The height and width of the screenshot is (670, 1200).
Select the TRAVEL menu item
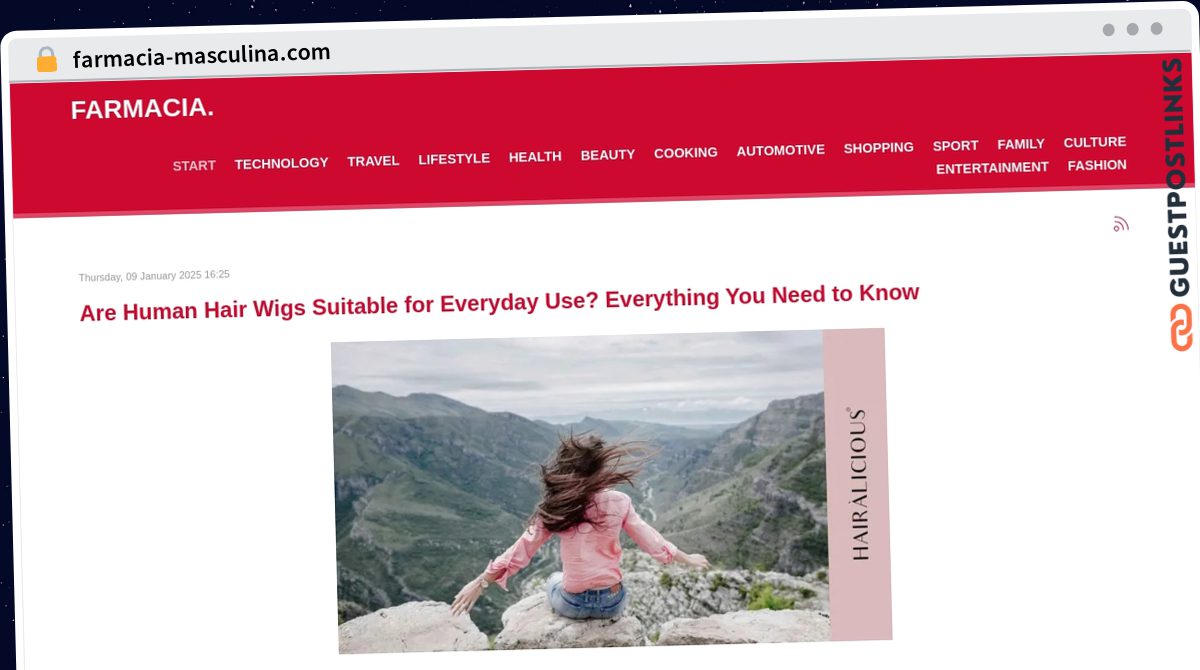tap(373, 160)
